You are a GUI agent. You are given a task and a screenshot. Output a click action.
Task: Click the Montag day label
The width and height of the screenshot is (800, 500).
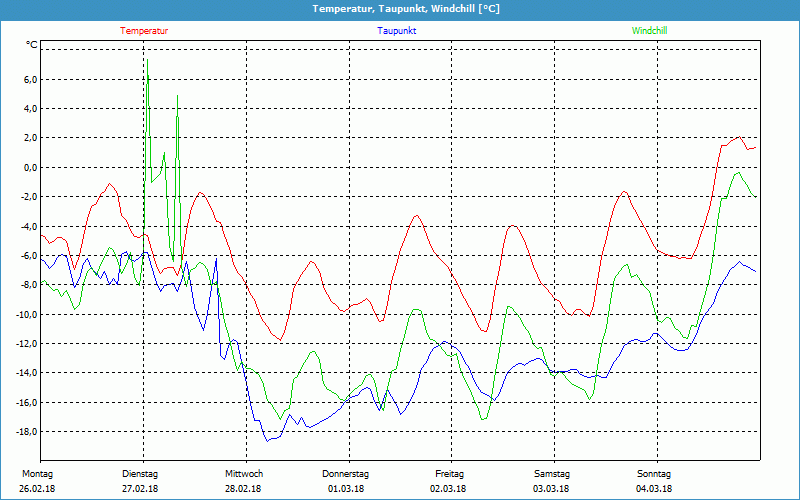click(x=37, y=474)
